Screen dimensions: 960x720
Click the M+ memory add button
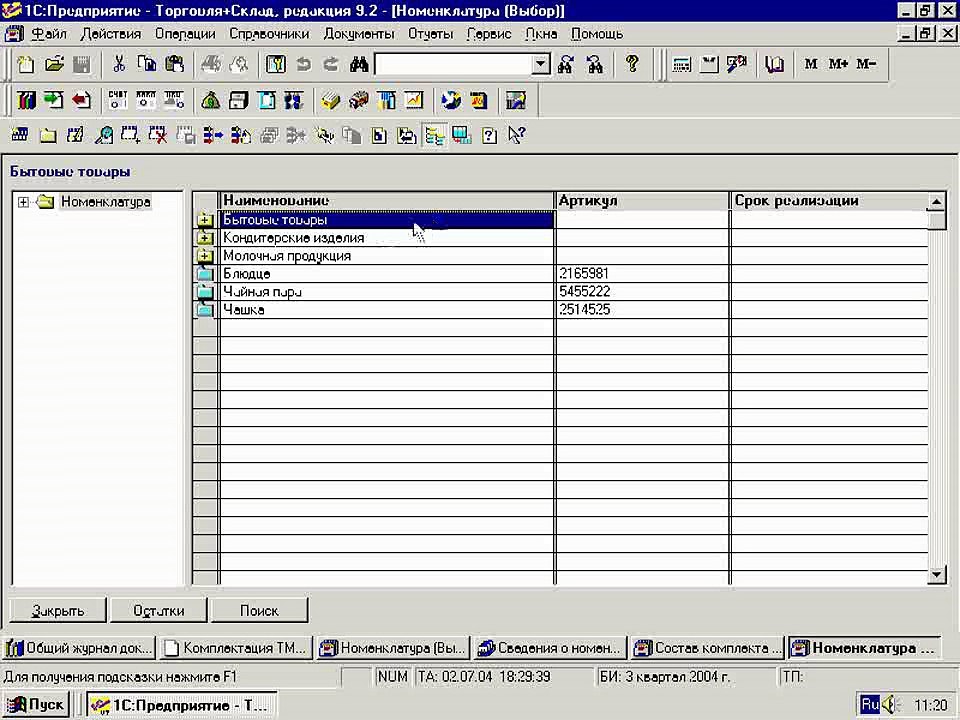point(838,64)
